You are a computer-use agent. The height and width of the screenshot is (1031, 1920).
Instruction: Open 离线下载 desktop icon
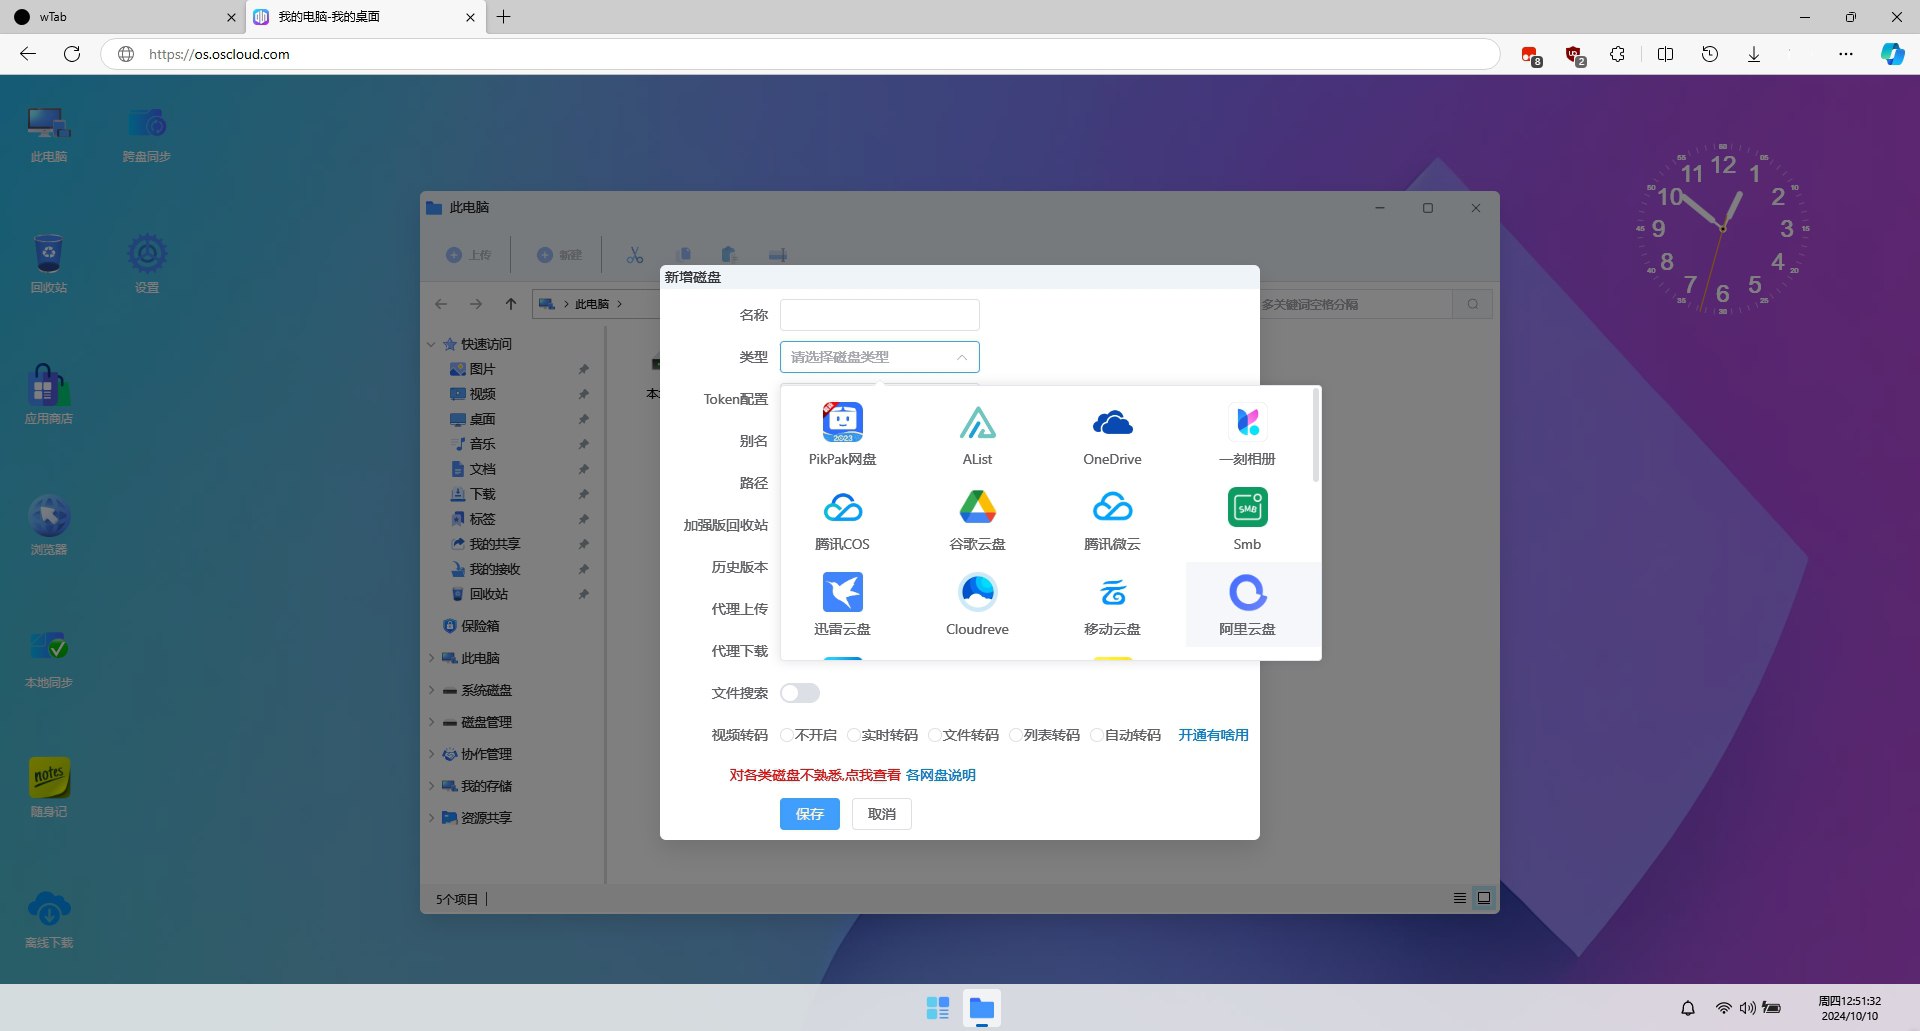click(x=48, y=919)
